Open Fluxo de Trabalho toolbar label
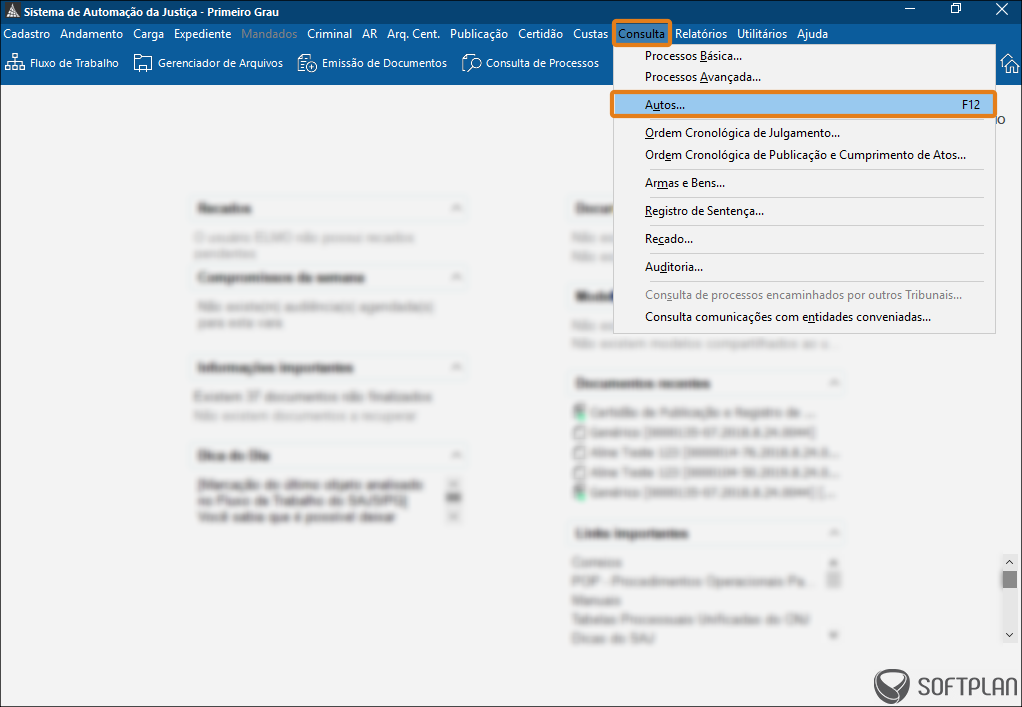Viewport: 1022px width, 707px height. pyautogui.click(x=74, y=63)
